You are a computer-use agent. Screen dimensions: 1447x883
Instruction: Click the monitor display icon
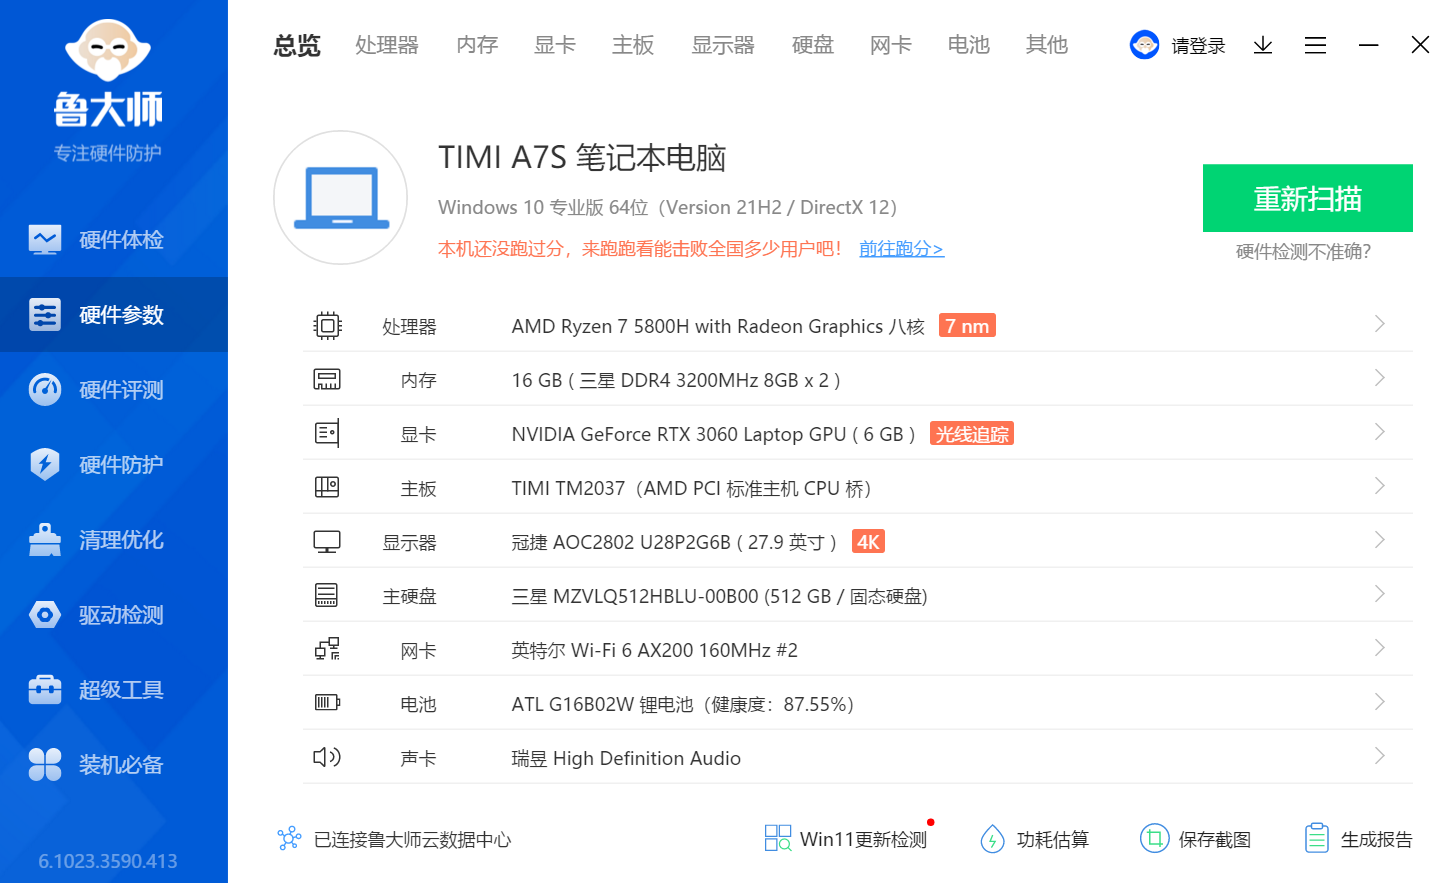[327, 542]
